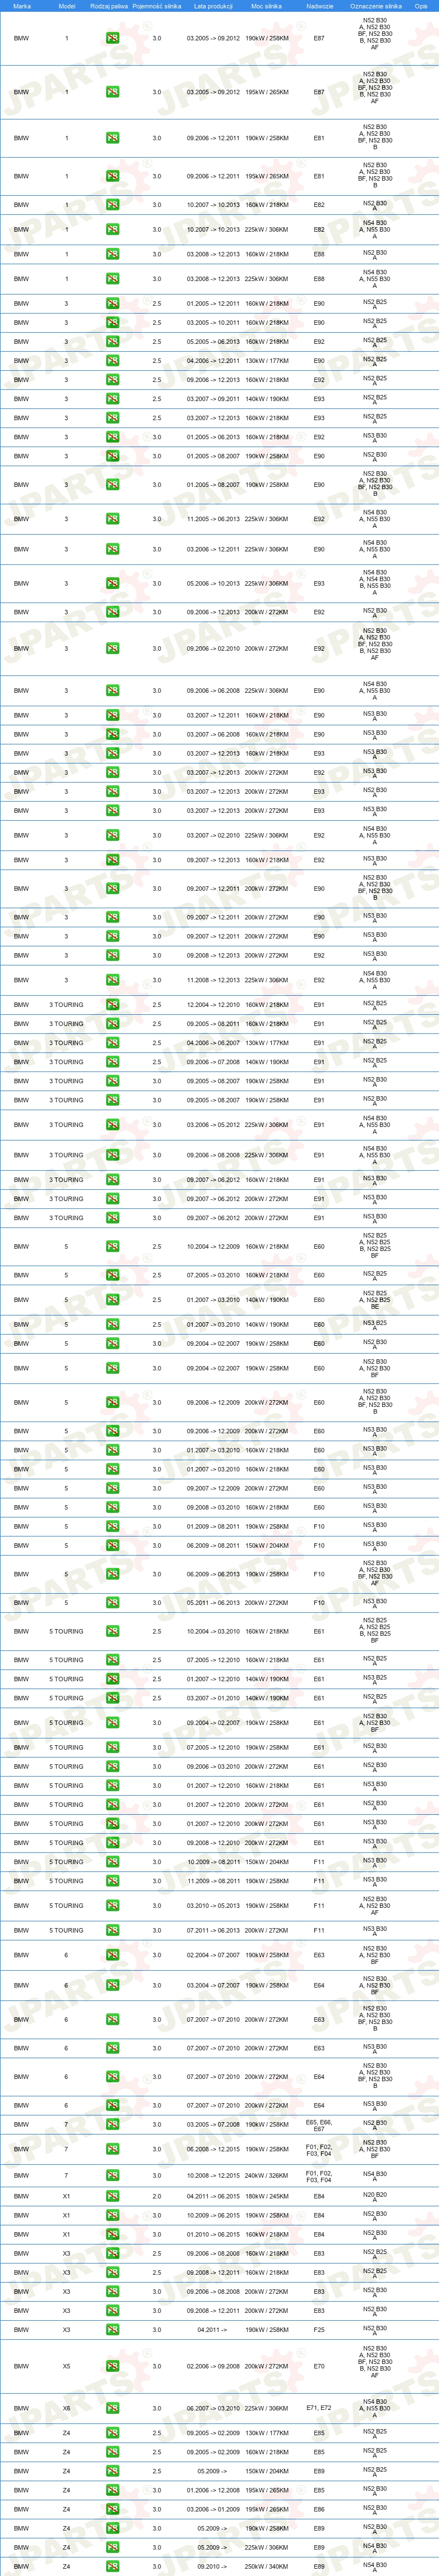Image resolution: width=439 pixels, height=2576 pixels.
Task: Click the 250kW / 340KM power cell
Action: point(266,2566)
